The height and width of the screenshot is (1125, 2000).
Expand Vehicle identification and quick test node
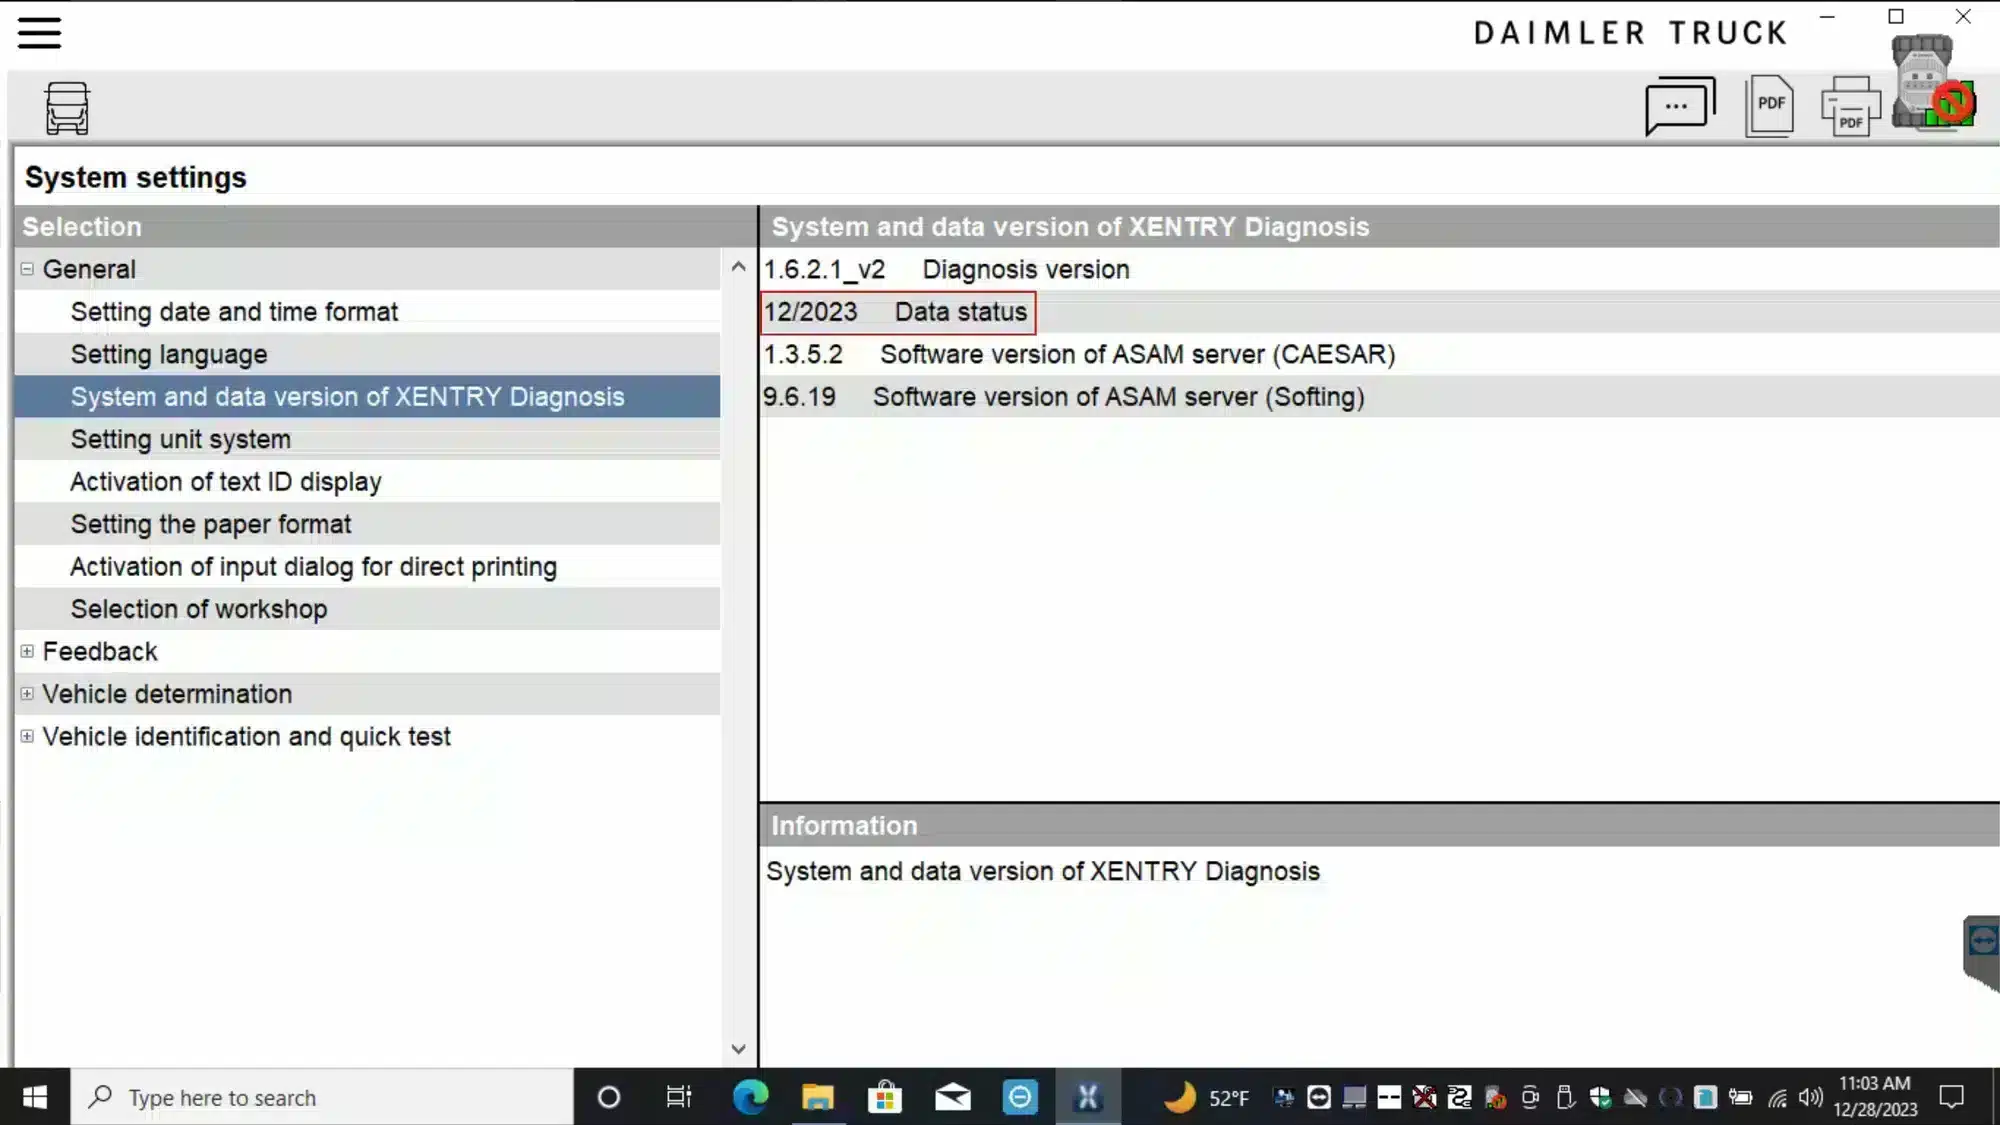(27, 736)
